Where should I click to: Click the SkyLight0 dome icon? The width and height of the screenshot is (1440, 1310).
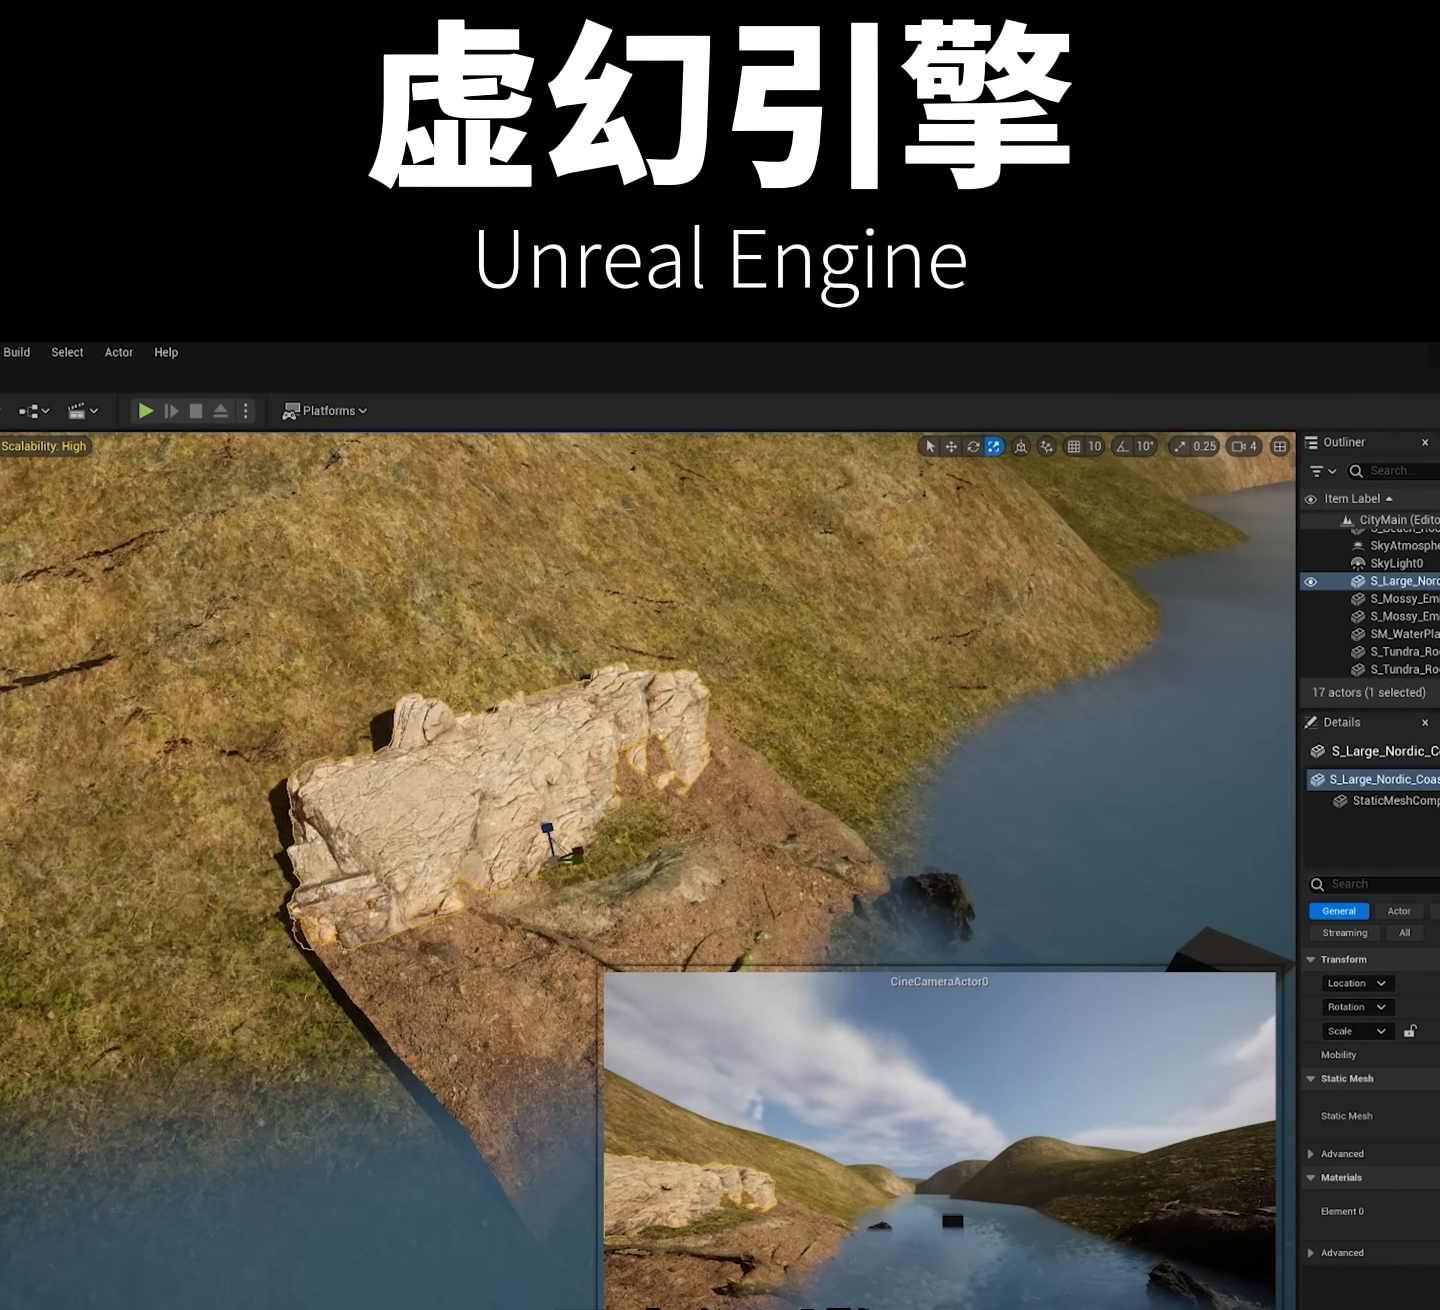pos(1358,564)
